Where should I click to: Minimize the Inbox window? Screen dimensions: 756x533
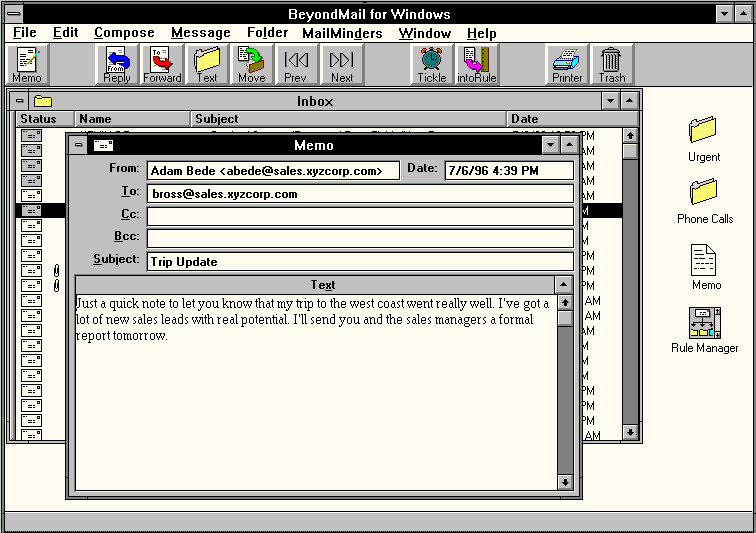610,101
